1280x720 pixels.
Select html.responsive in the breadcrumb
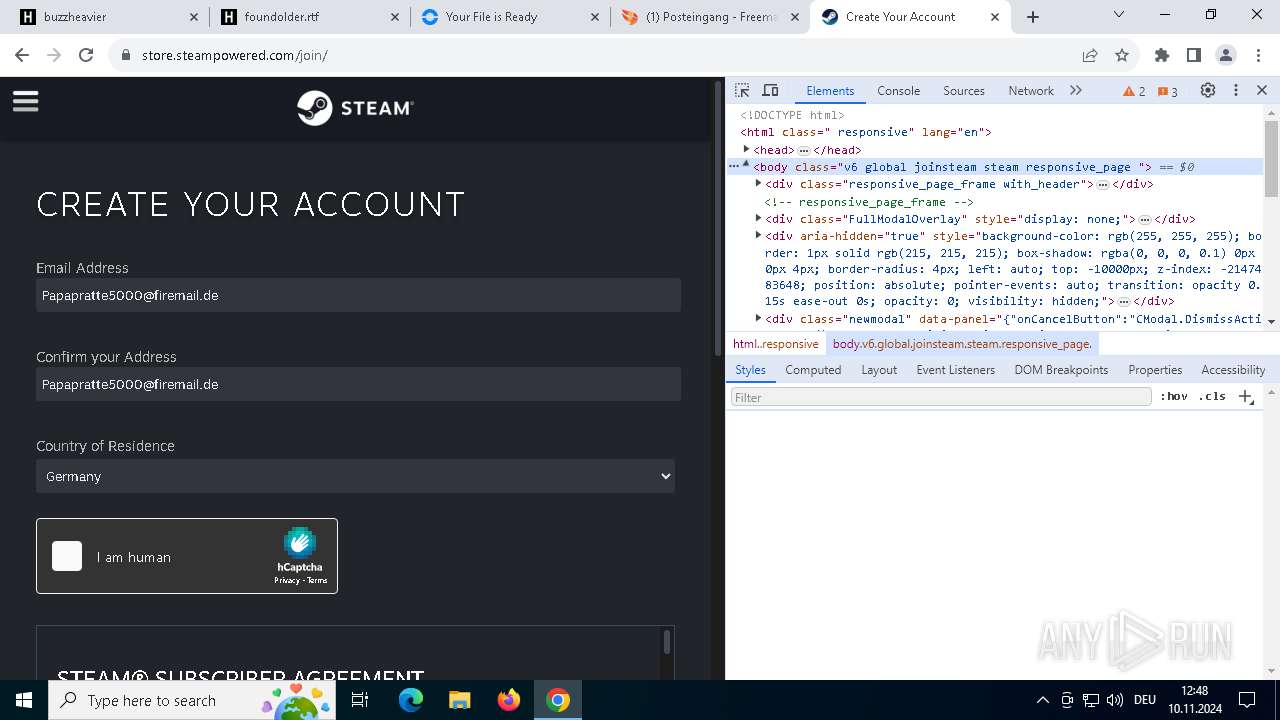[776, 343]
